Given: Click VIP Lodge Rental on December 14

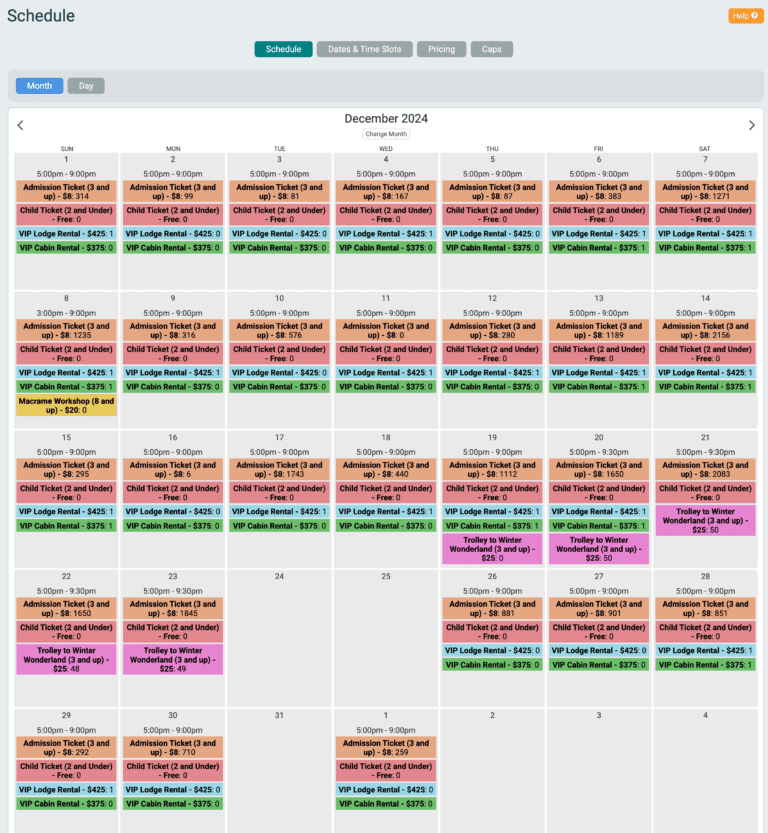Looking at the screenshot, I should pos(705,372).
